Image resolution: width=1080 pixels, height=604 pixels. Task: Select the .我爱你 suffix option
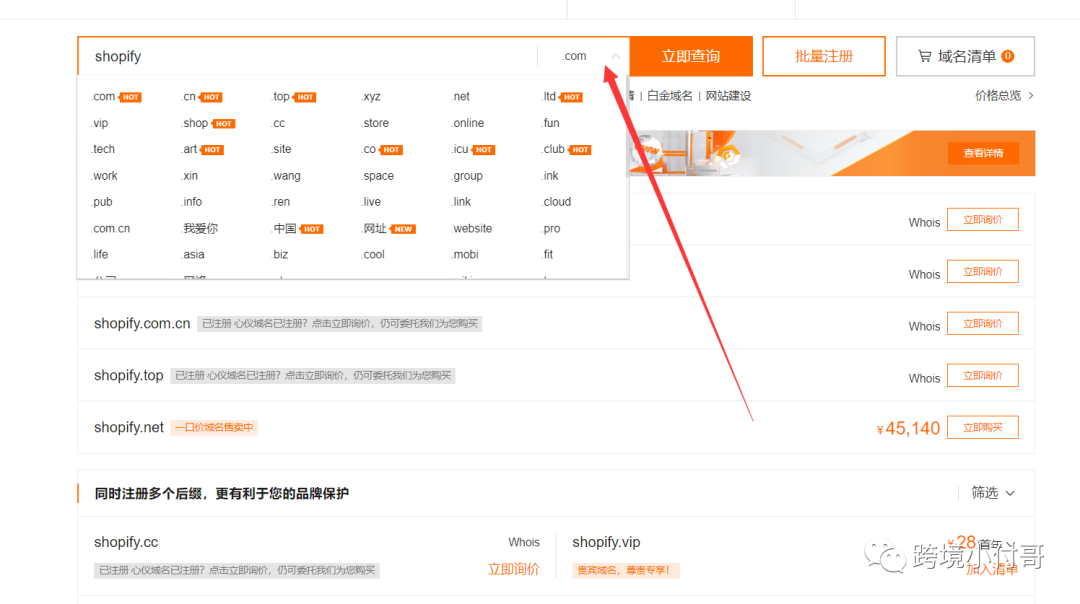pos(200,229)
